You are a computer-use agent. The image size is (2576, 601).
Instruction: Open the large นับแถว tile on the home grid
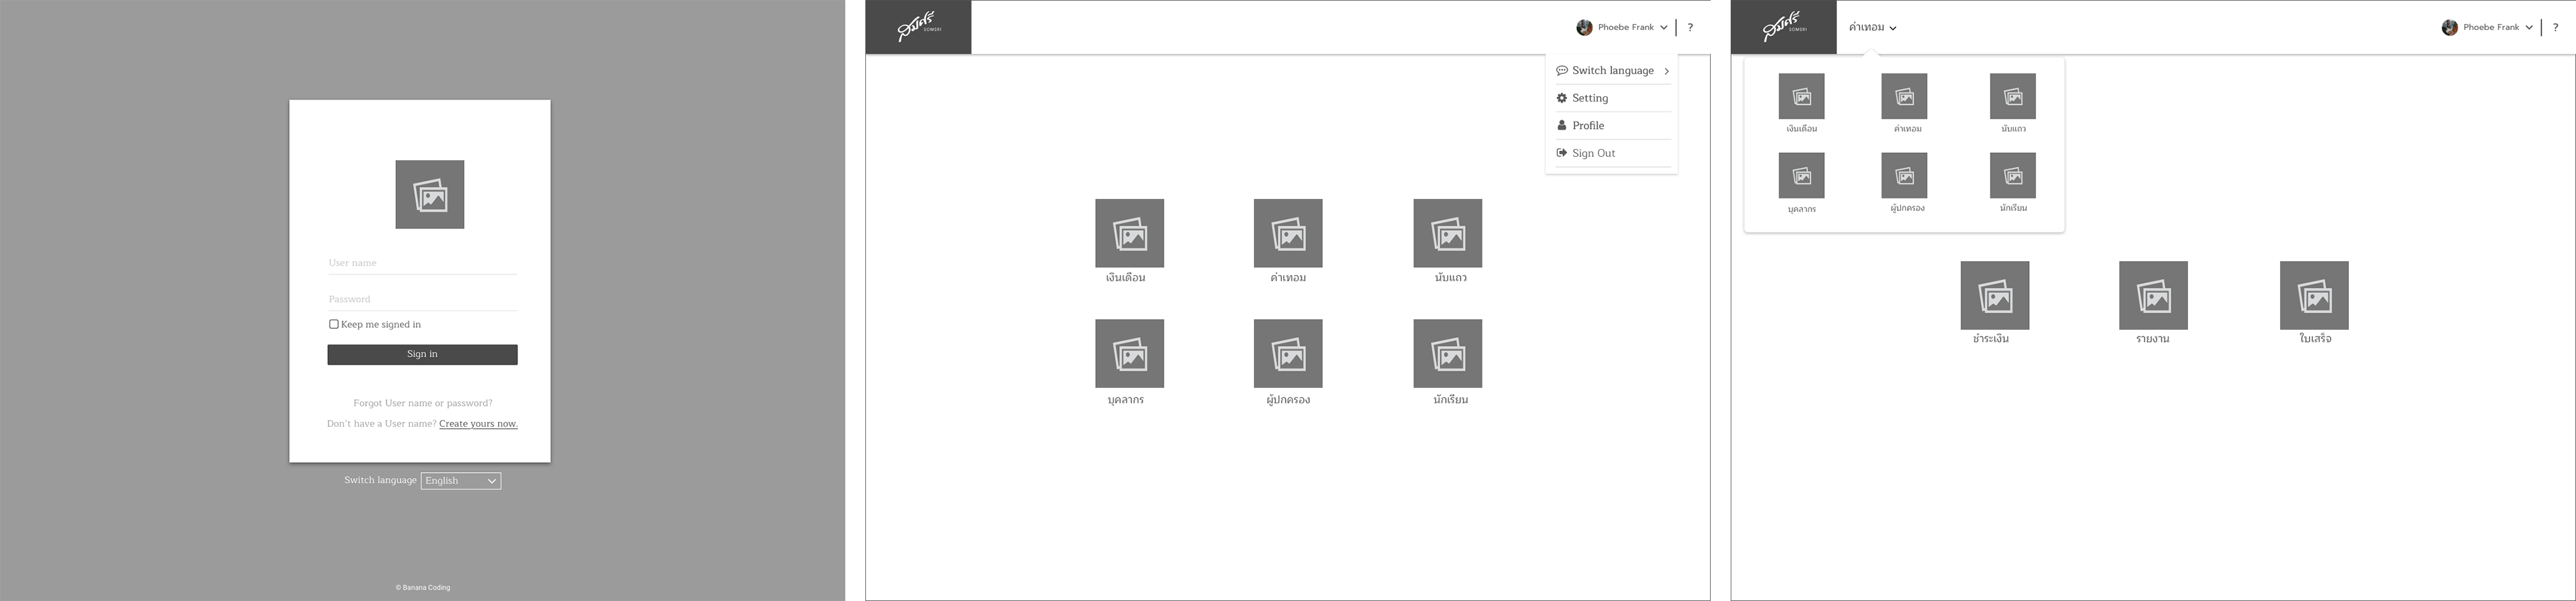(x=1447, y=233)
